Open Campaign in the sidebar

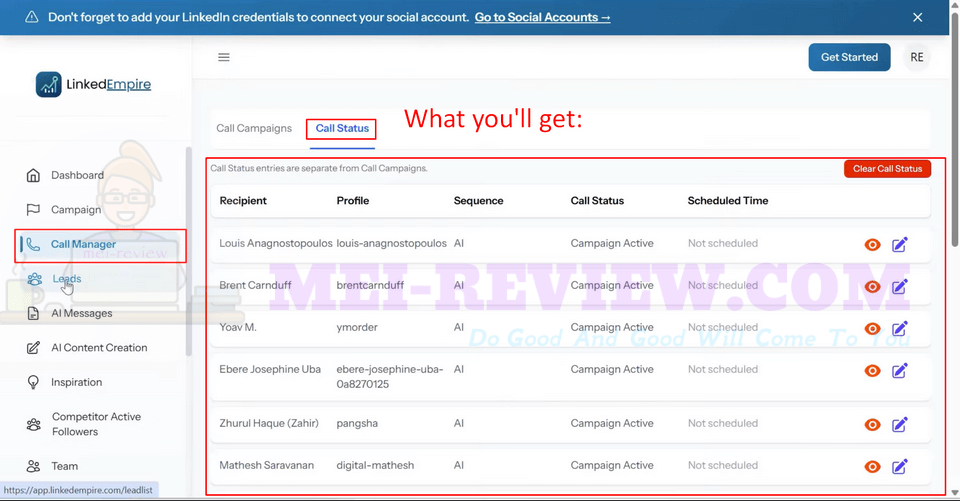pyautogui.click(x=76, y=209)
